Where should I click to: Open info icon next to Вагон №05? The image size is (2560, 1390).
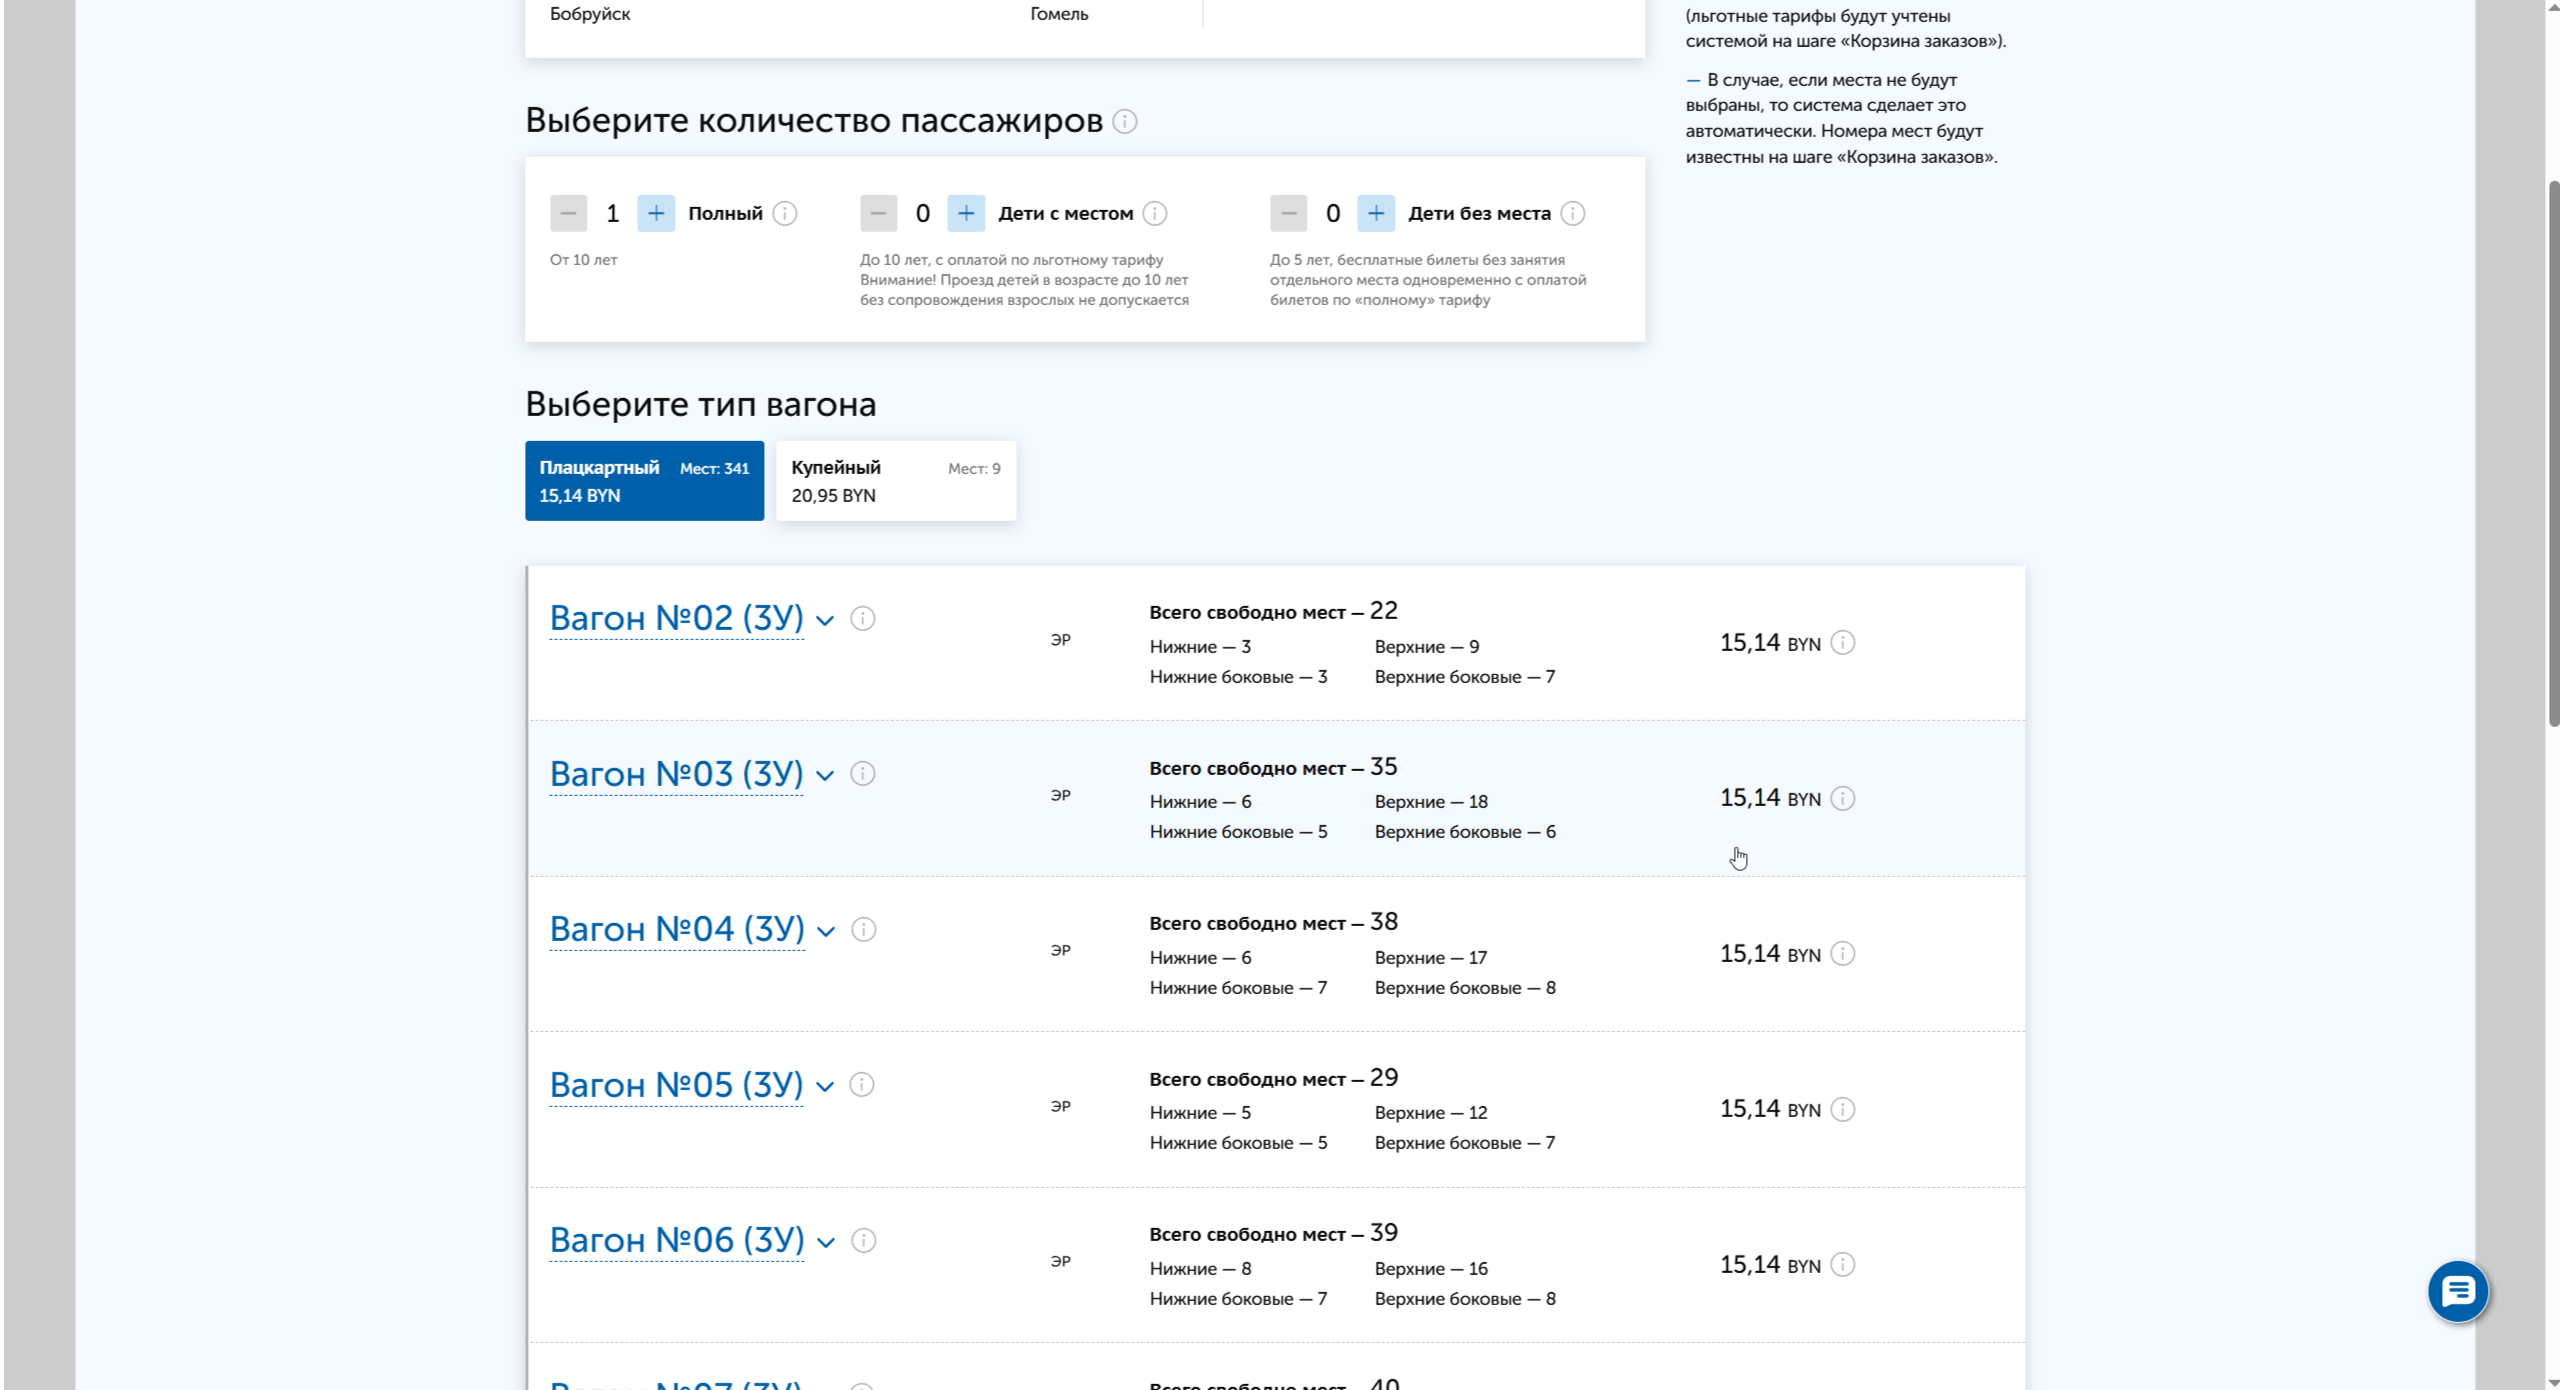862,1085
